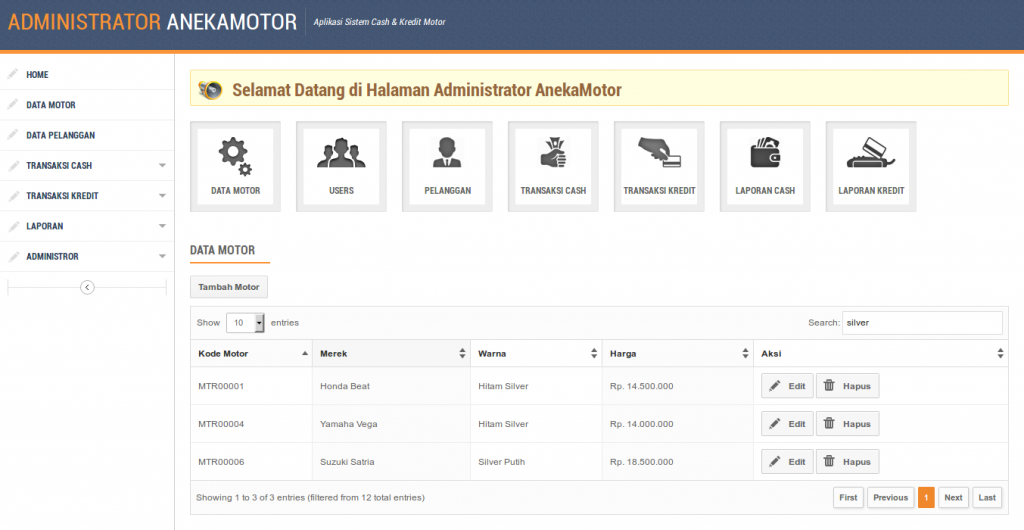Click the ADMINISTRATOR ANEKAMOTOR header title

tap(152, 22)
